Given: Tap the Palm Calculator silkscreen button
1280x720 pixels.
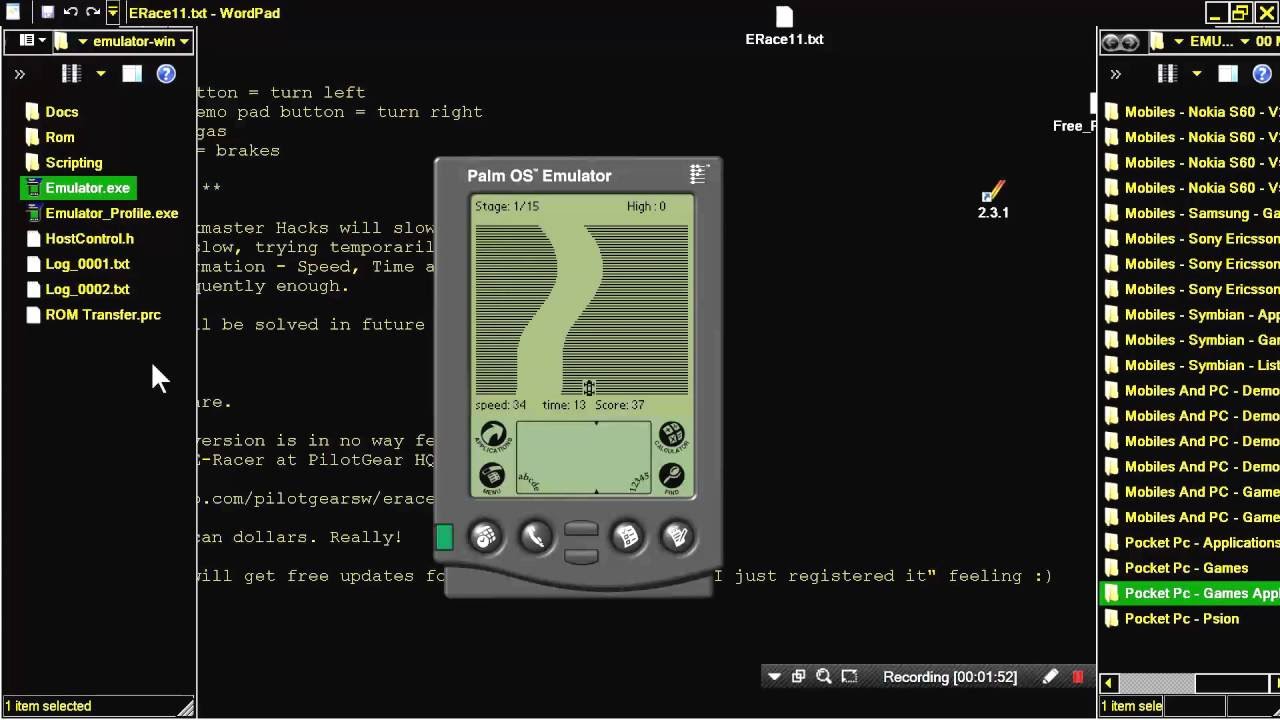Looking at the screenshot, I should click(671, 435).
